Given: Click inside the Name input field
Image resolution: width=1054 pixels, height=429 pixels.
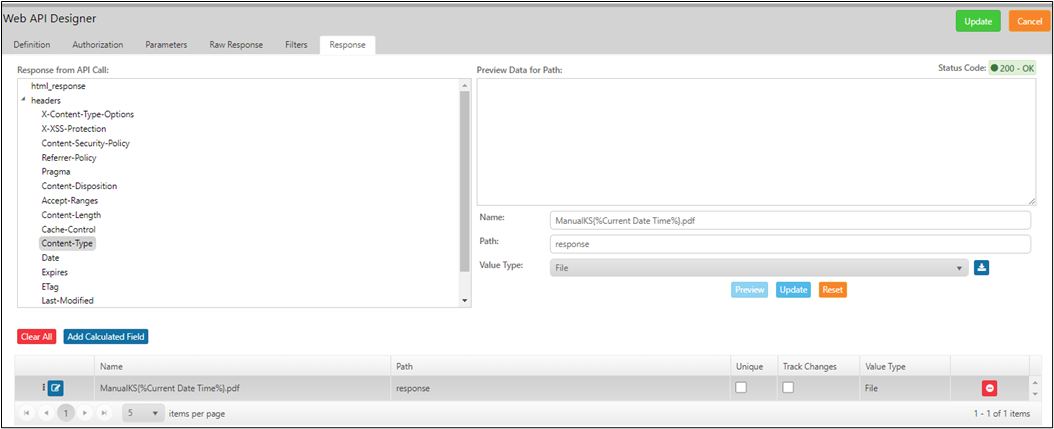Looking at the screenshot, I should pyautogui.click(x=790, y=220).
